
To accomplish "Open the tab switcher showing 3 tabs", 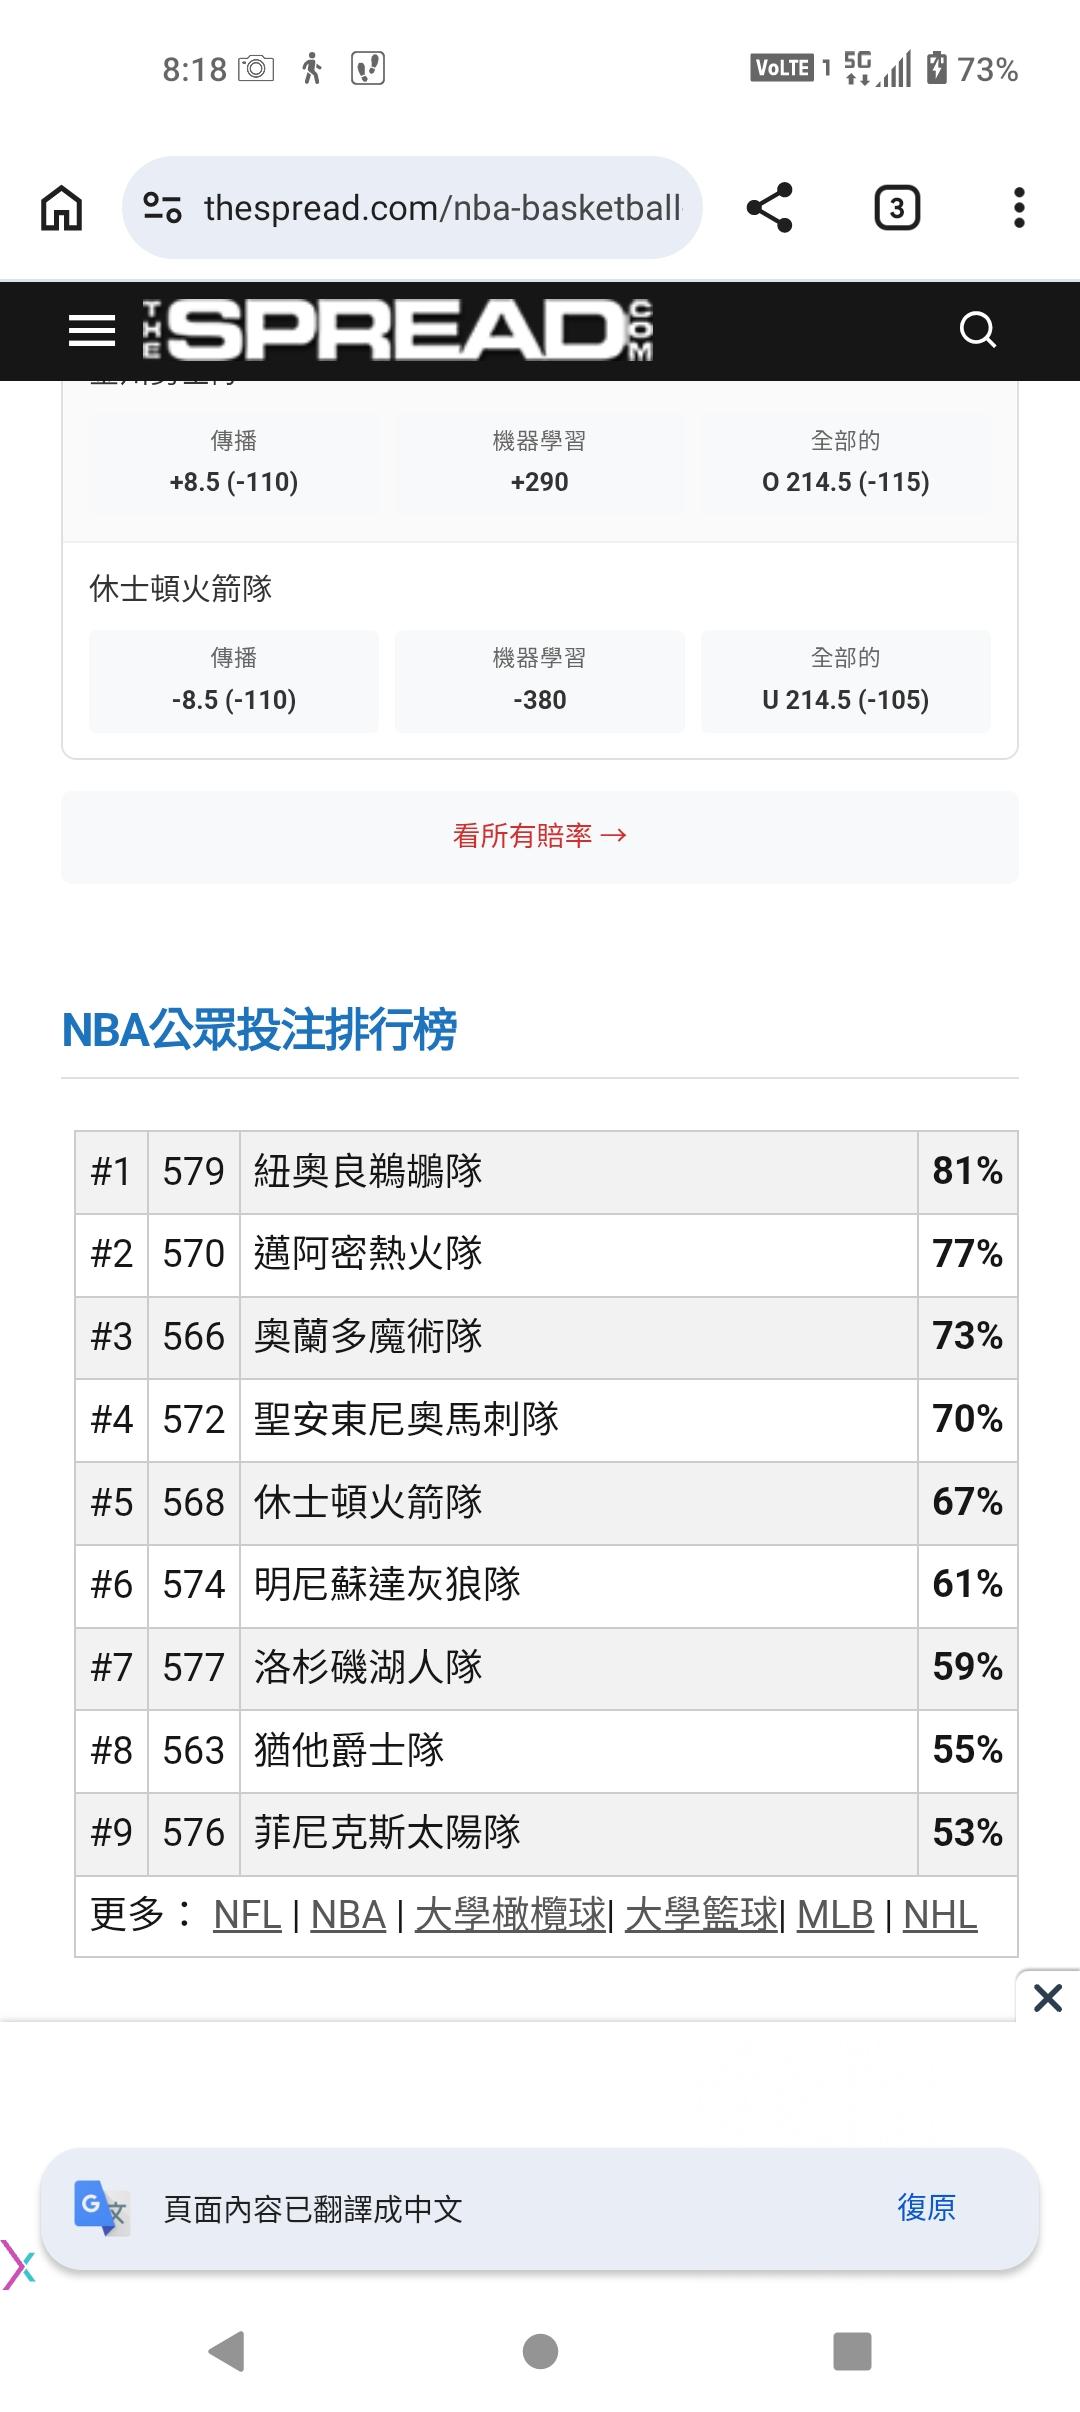I will [x=896, y=208].
